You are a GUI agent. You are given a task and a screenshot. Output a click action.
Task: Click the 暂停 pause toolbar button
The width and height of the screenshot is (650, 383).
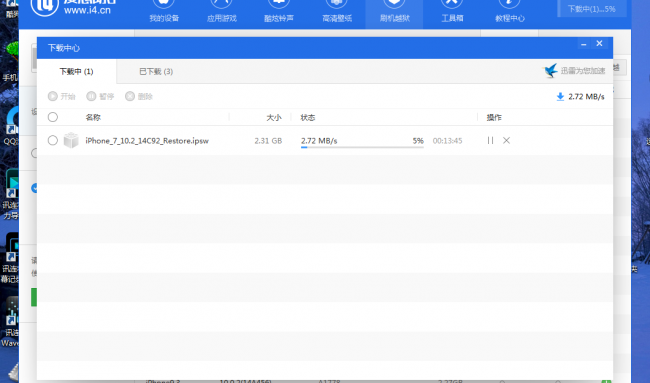click(100, 97)
